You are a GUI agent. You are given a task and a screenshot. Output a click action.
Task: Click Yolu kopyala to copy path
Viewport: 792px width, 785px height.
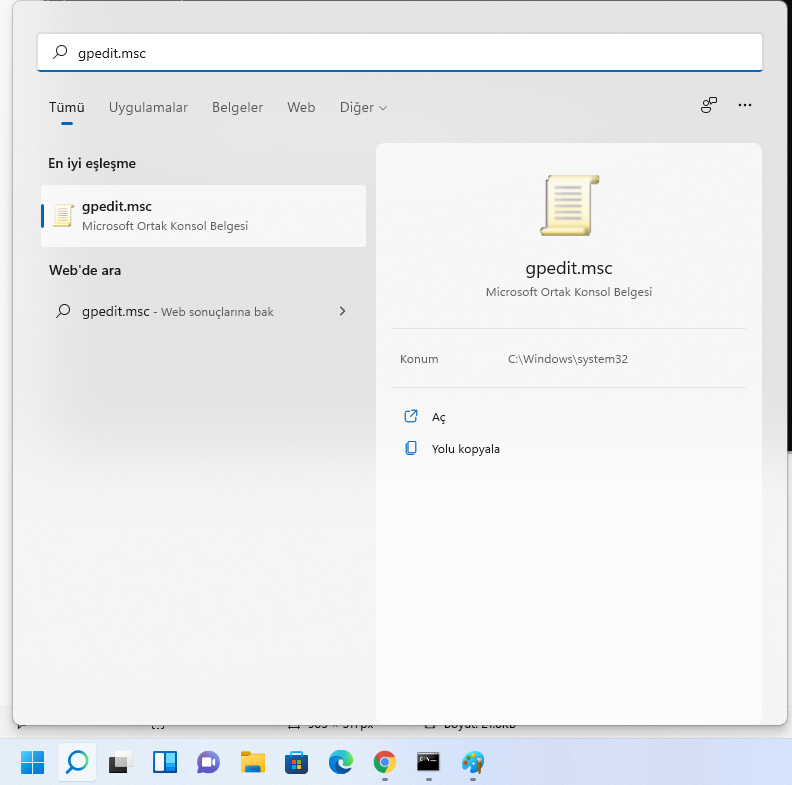[x=465, y=449]
